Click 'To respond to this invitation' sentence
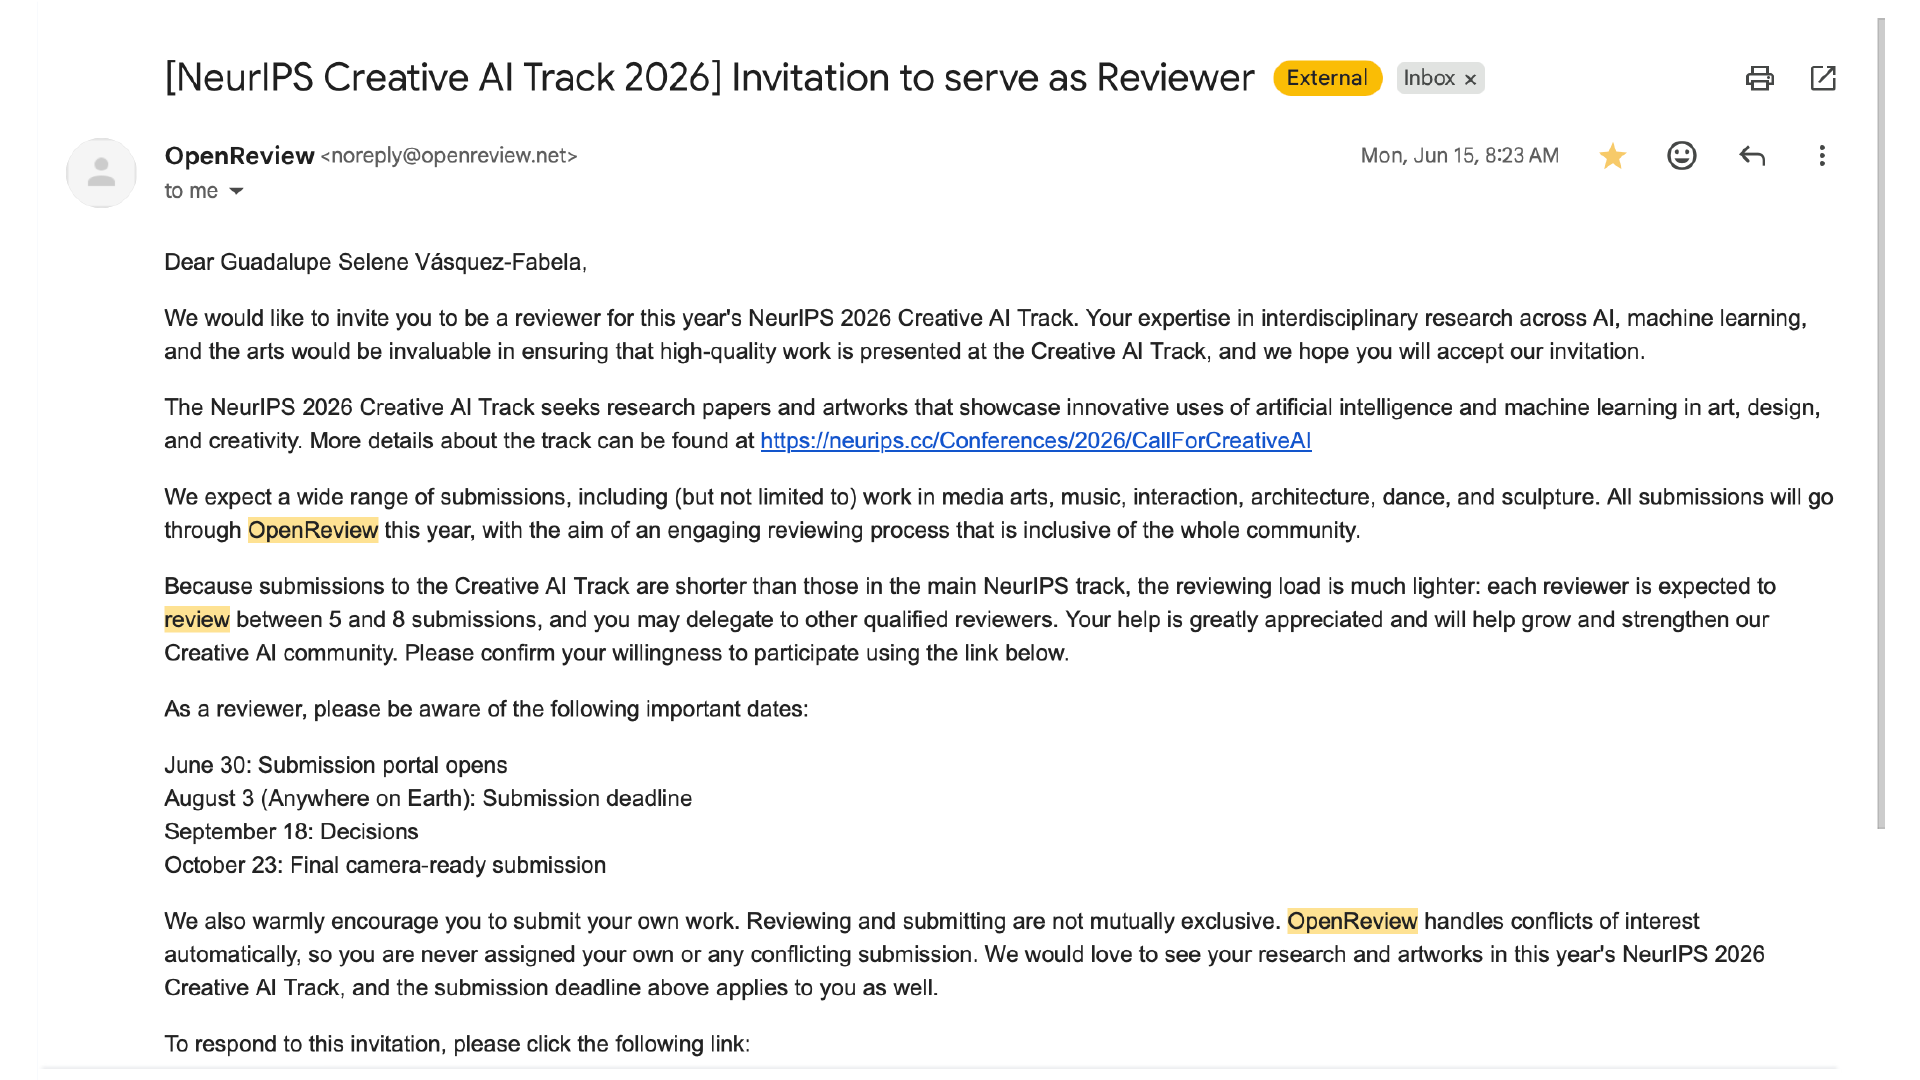The height and width of the screenshot is (1080, 1920). coord(457,1044)
